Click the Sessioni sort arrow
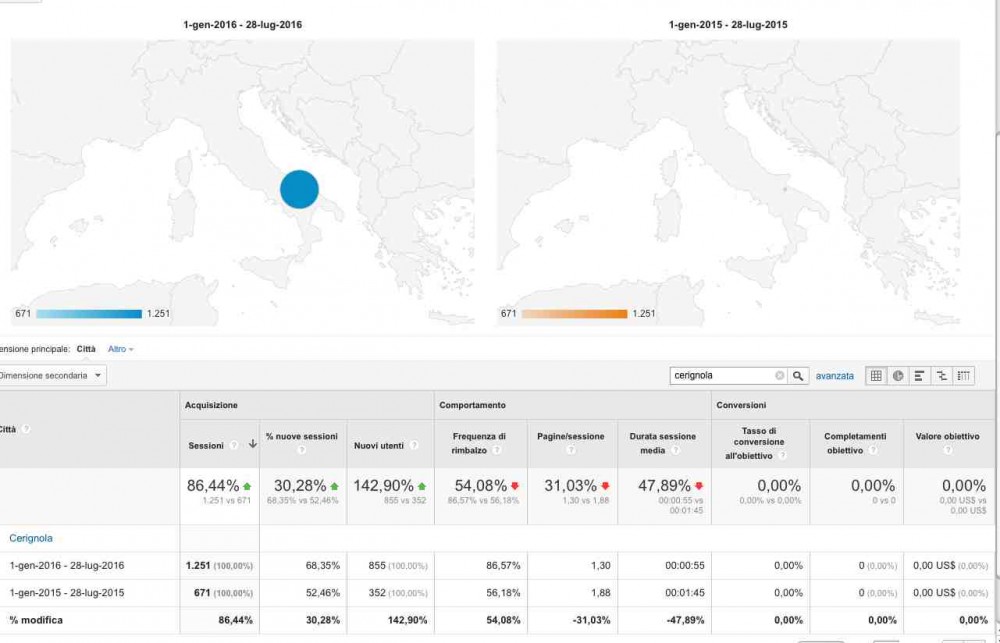This screenshot has height=643, width=1000. tap(252, 445)
